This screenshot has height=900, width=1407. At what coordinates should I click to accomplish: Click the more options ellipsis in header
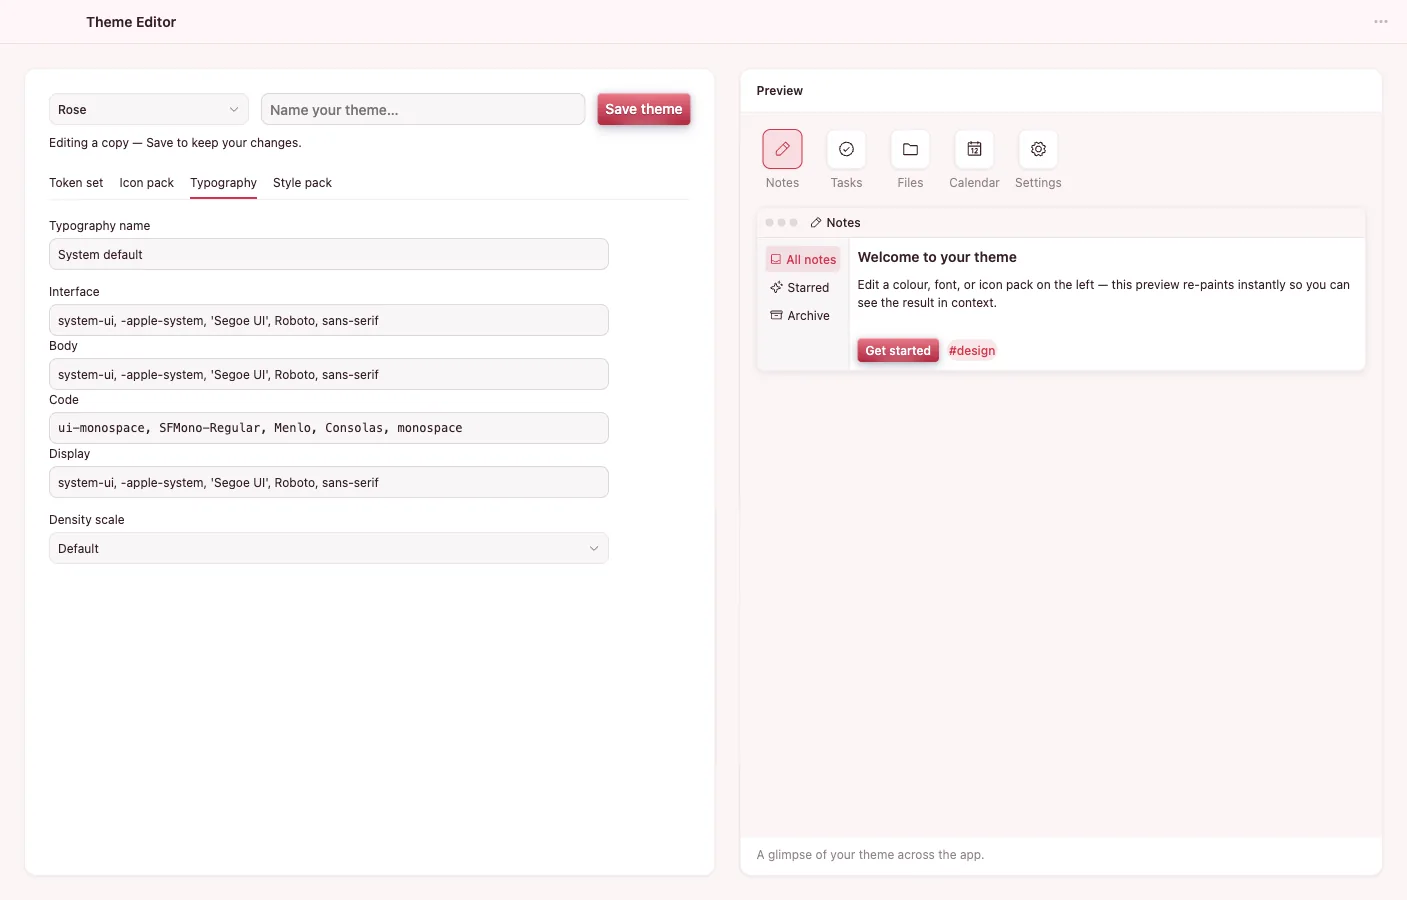pos(1381,22)
